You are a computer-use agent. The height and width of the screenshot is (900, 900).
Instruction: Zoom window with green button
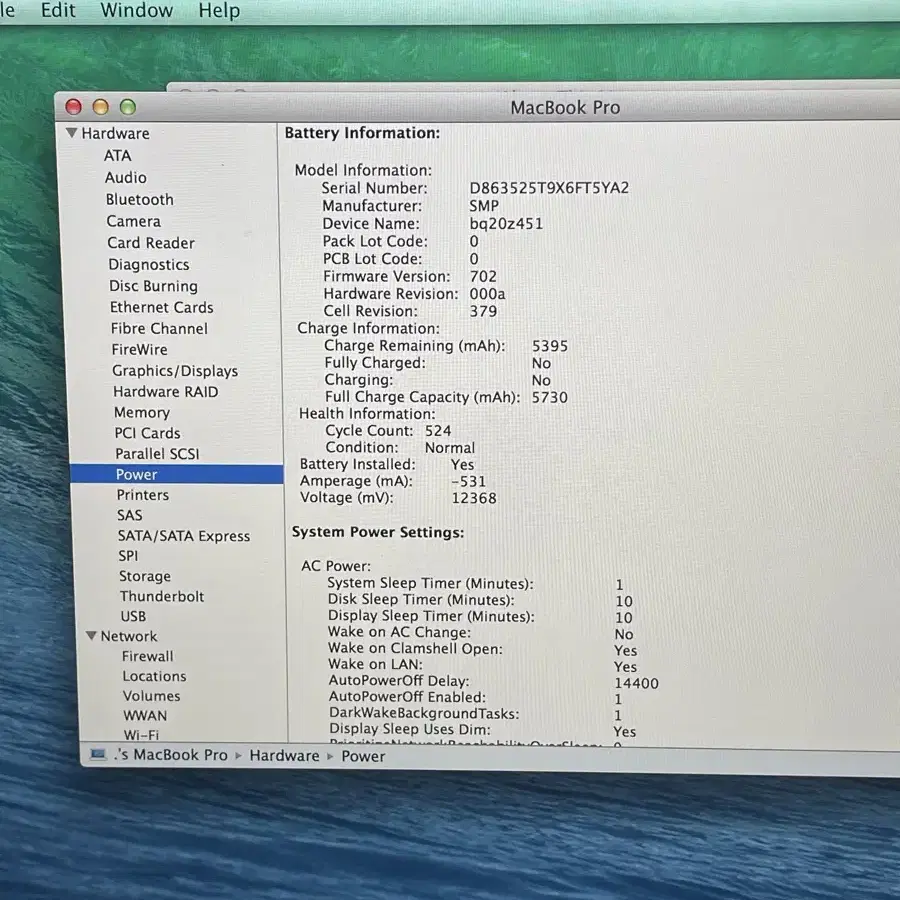point(127,107)
